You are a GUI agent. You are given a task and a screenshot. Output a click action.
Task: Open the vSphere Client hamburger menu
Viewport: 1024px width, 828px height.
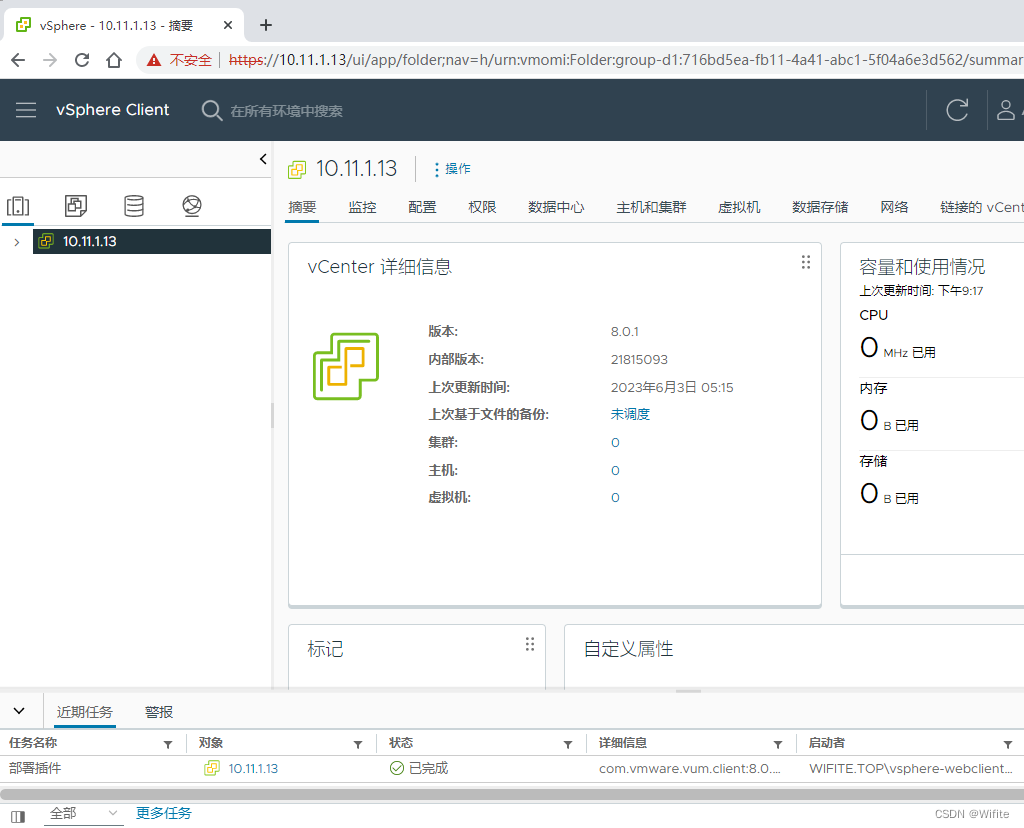point(26,110)
